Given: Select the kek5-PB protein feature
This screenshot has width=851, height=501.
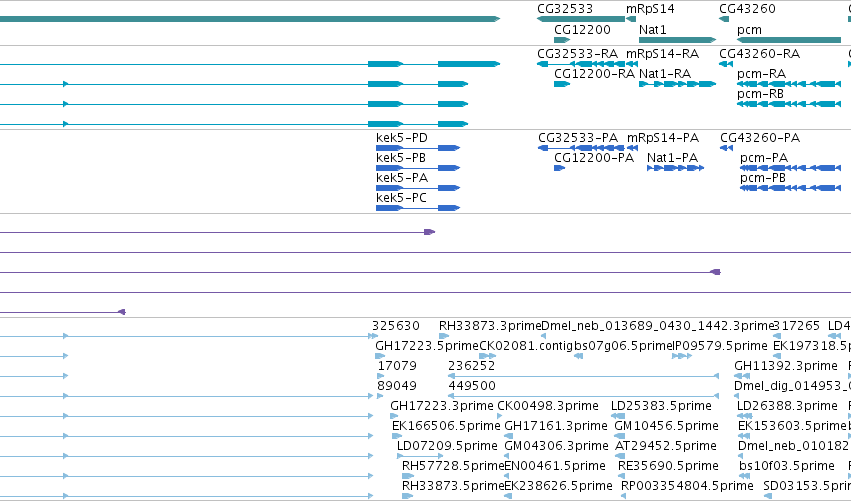Looking at the screenshot, I should tap(418, 168).
